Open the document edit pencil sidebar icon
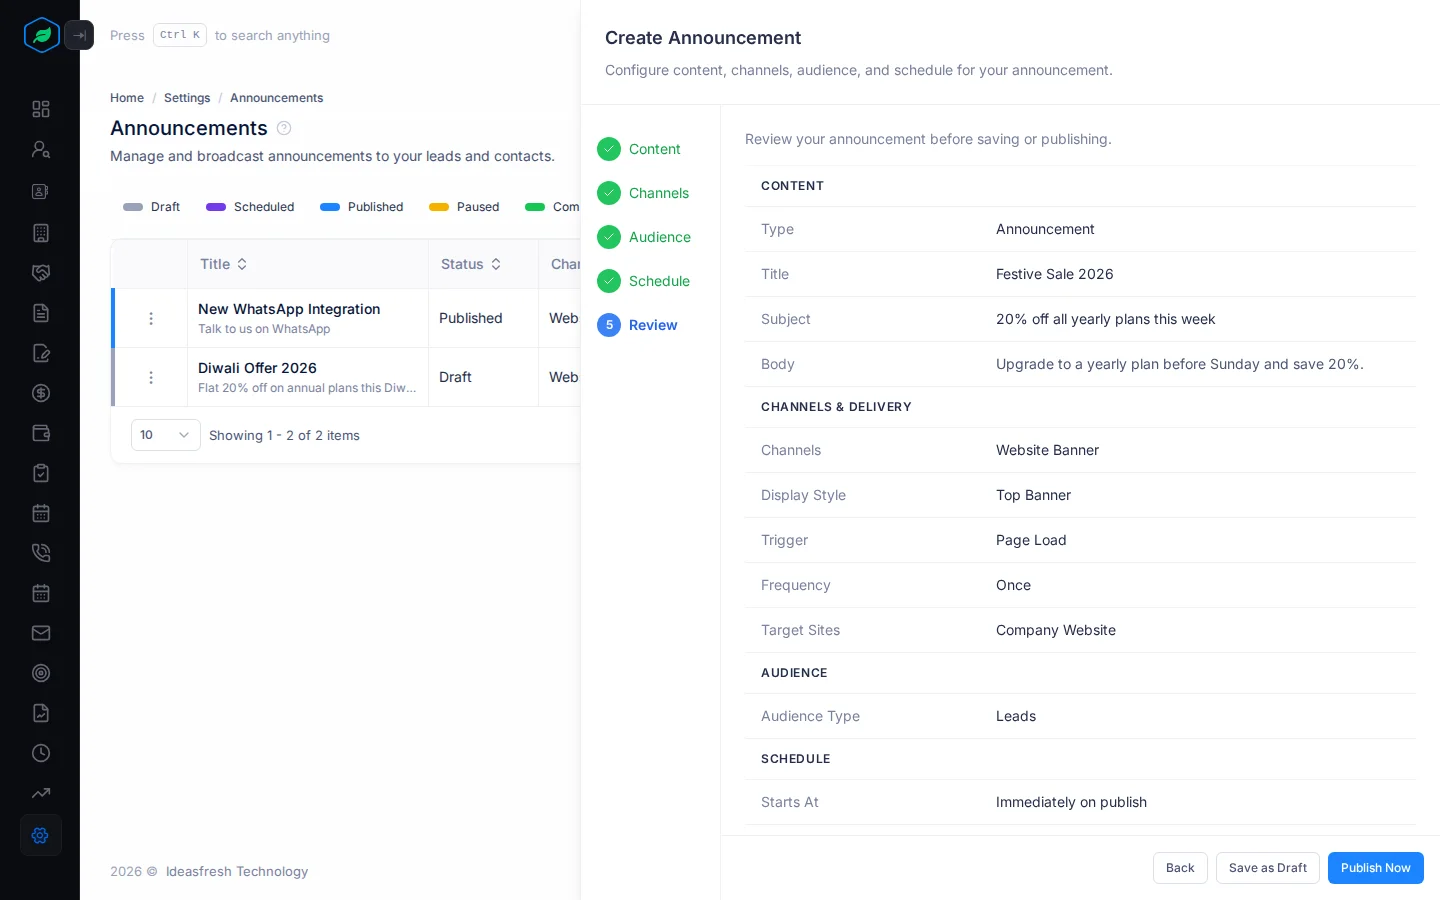The image size is (1440, 900). click(41, 353)
